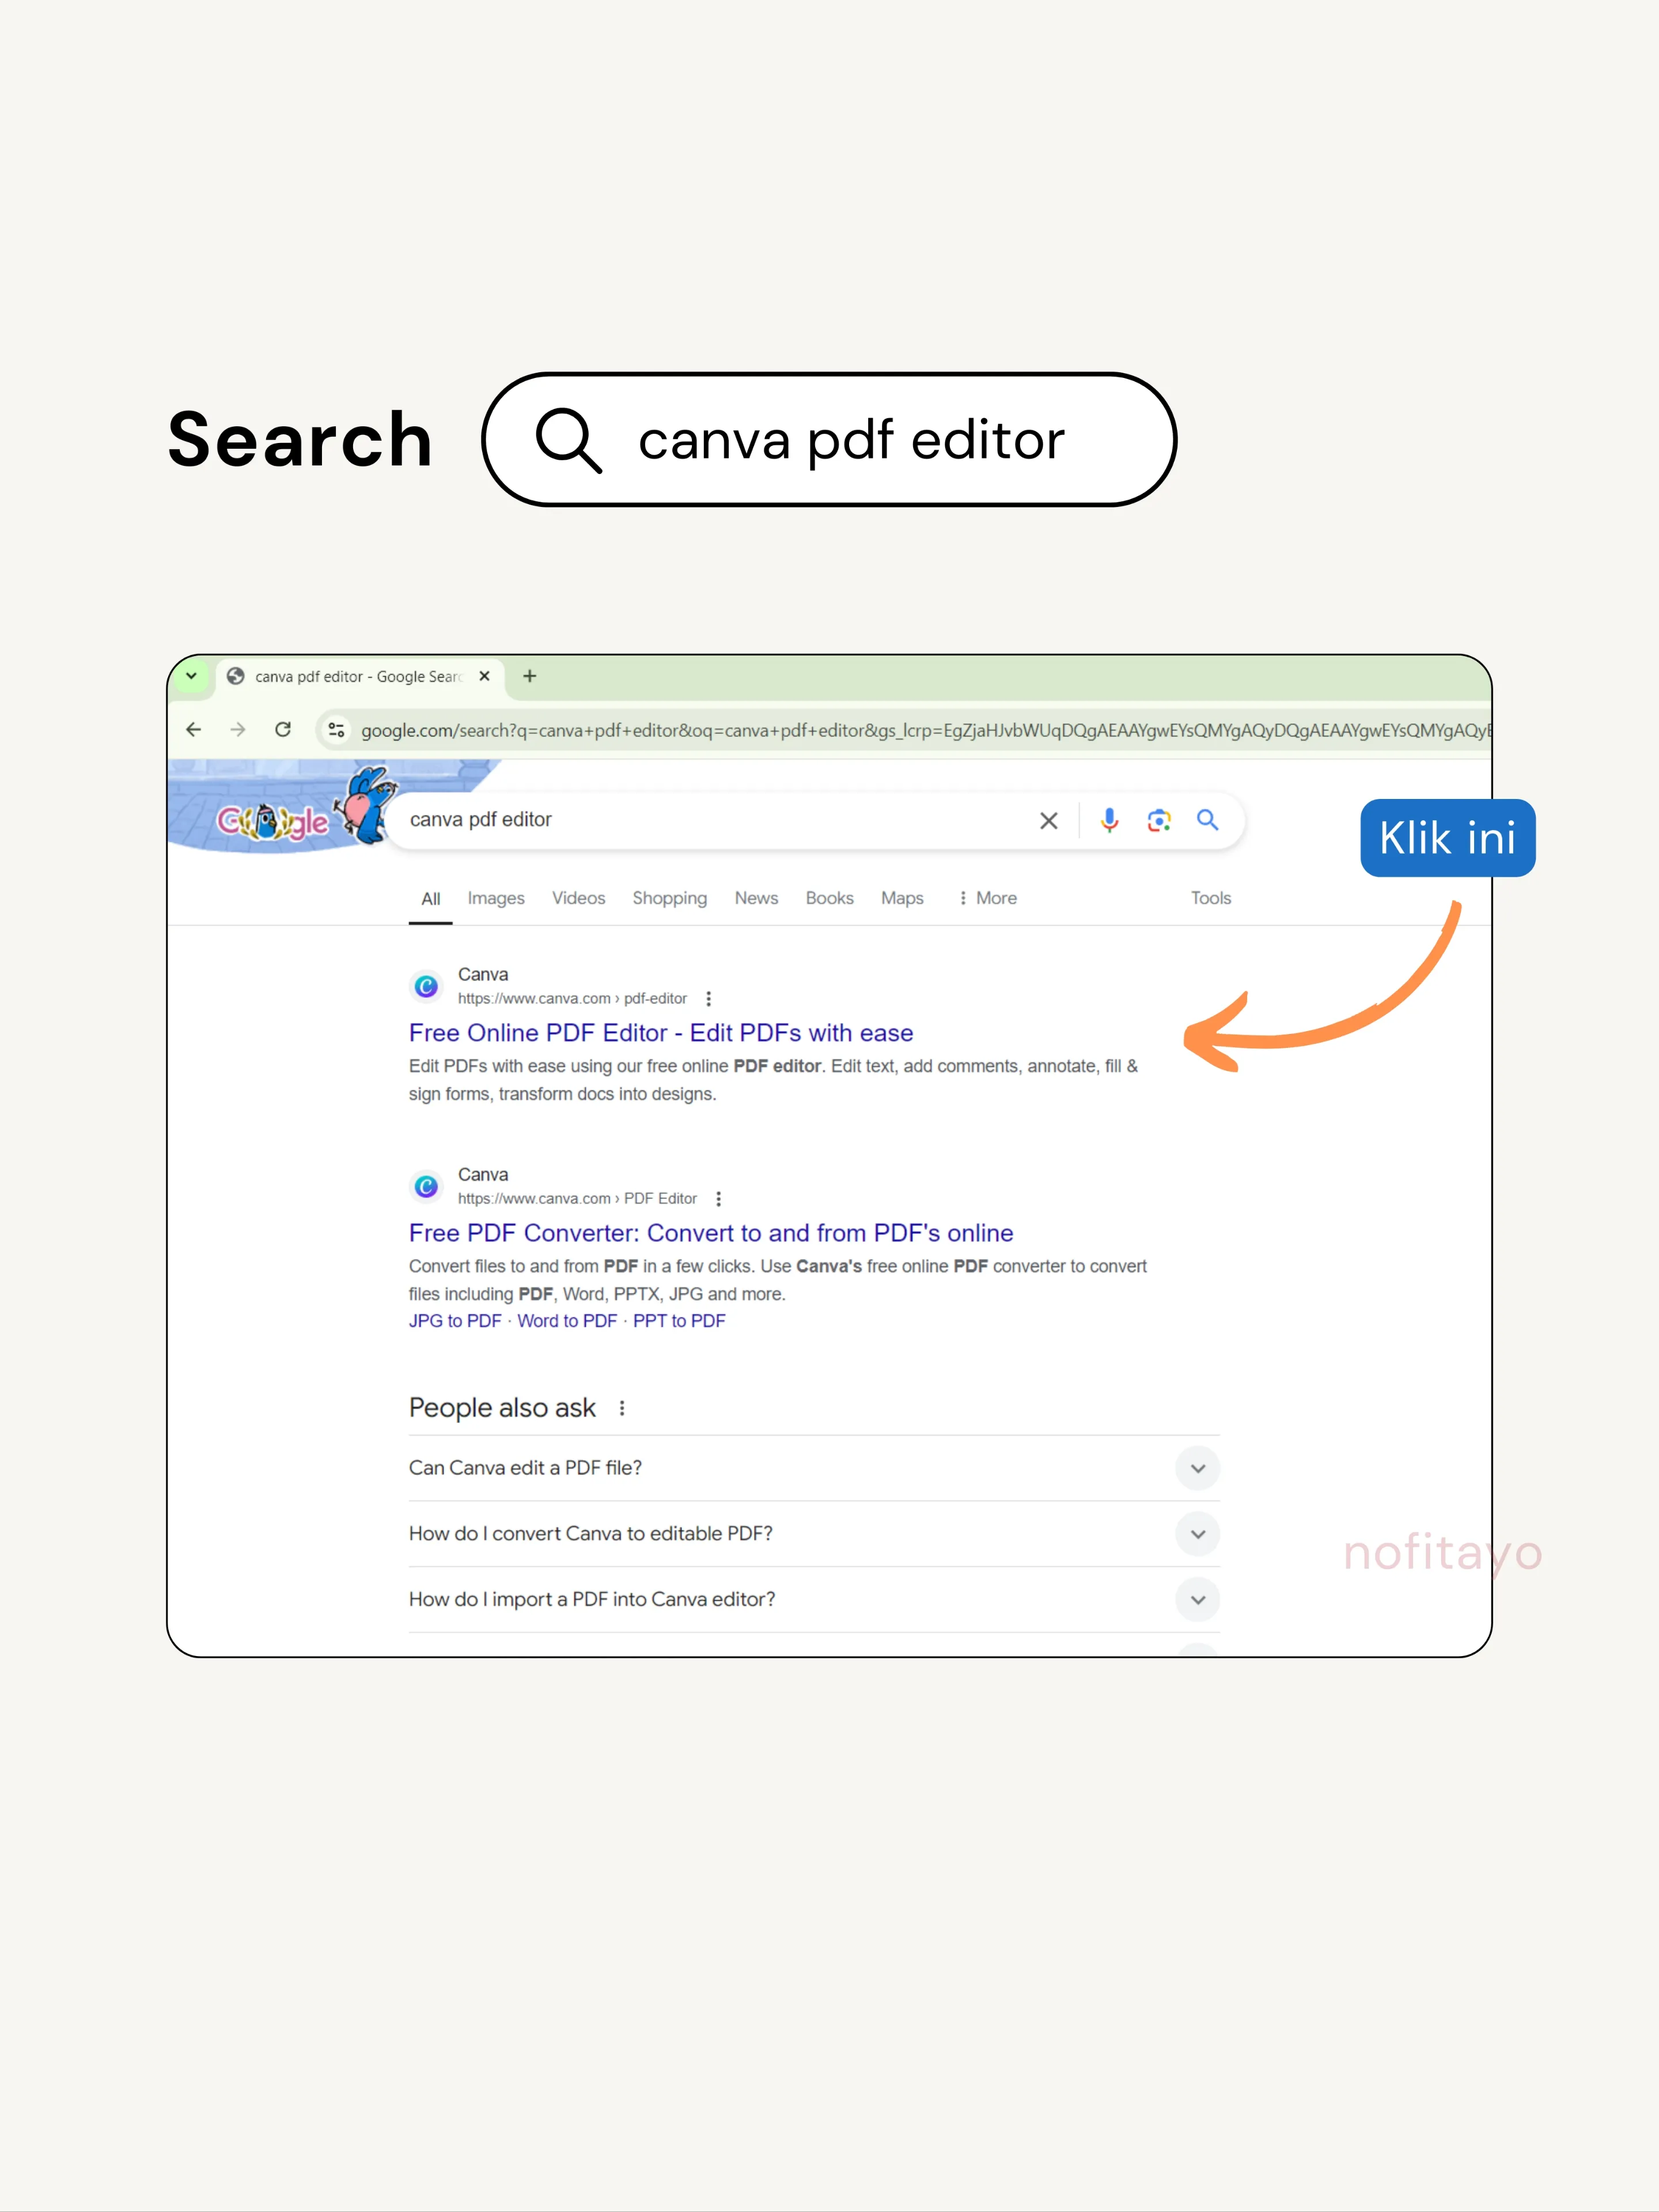This screenshot has height=2212, width=1659.
Task: Open 'Free Online PDF Editor' result link
Action: coord(660,1032)
